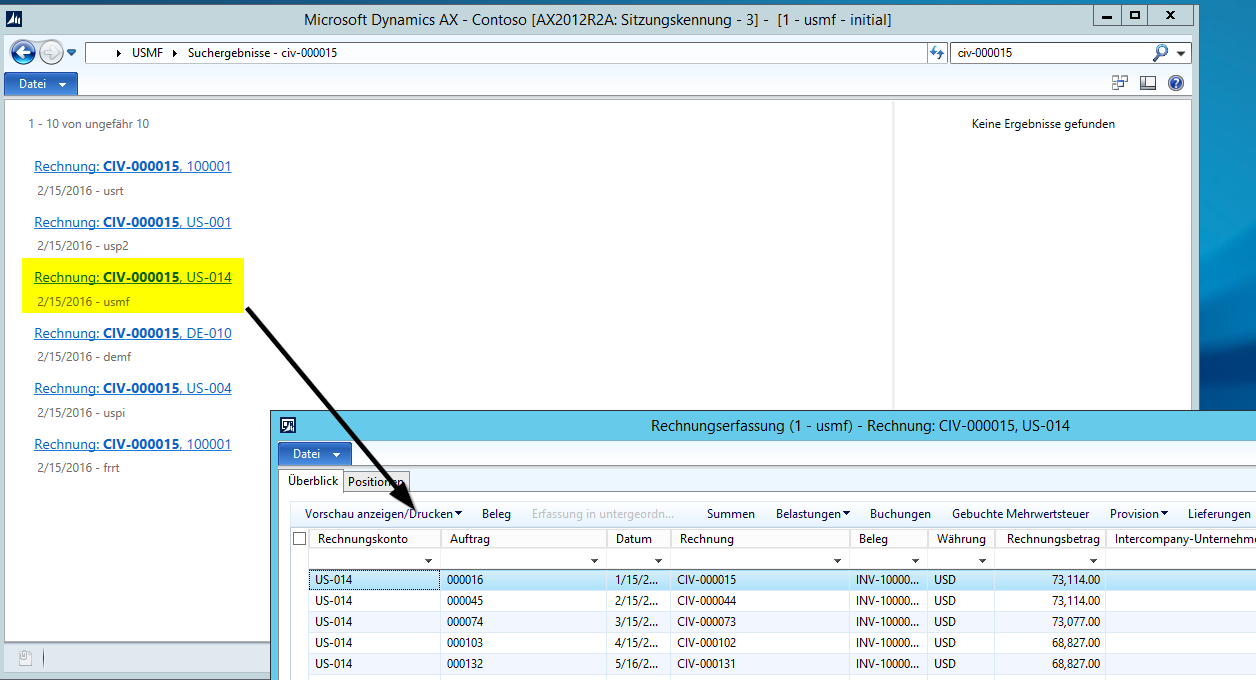
Task: Click the forward navigation arrow button
Action: (51, 53)
